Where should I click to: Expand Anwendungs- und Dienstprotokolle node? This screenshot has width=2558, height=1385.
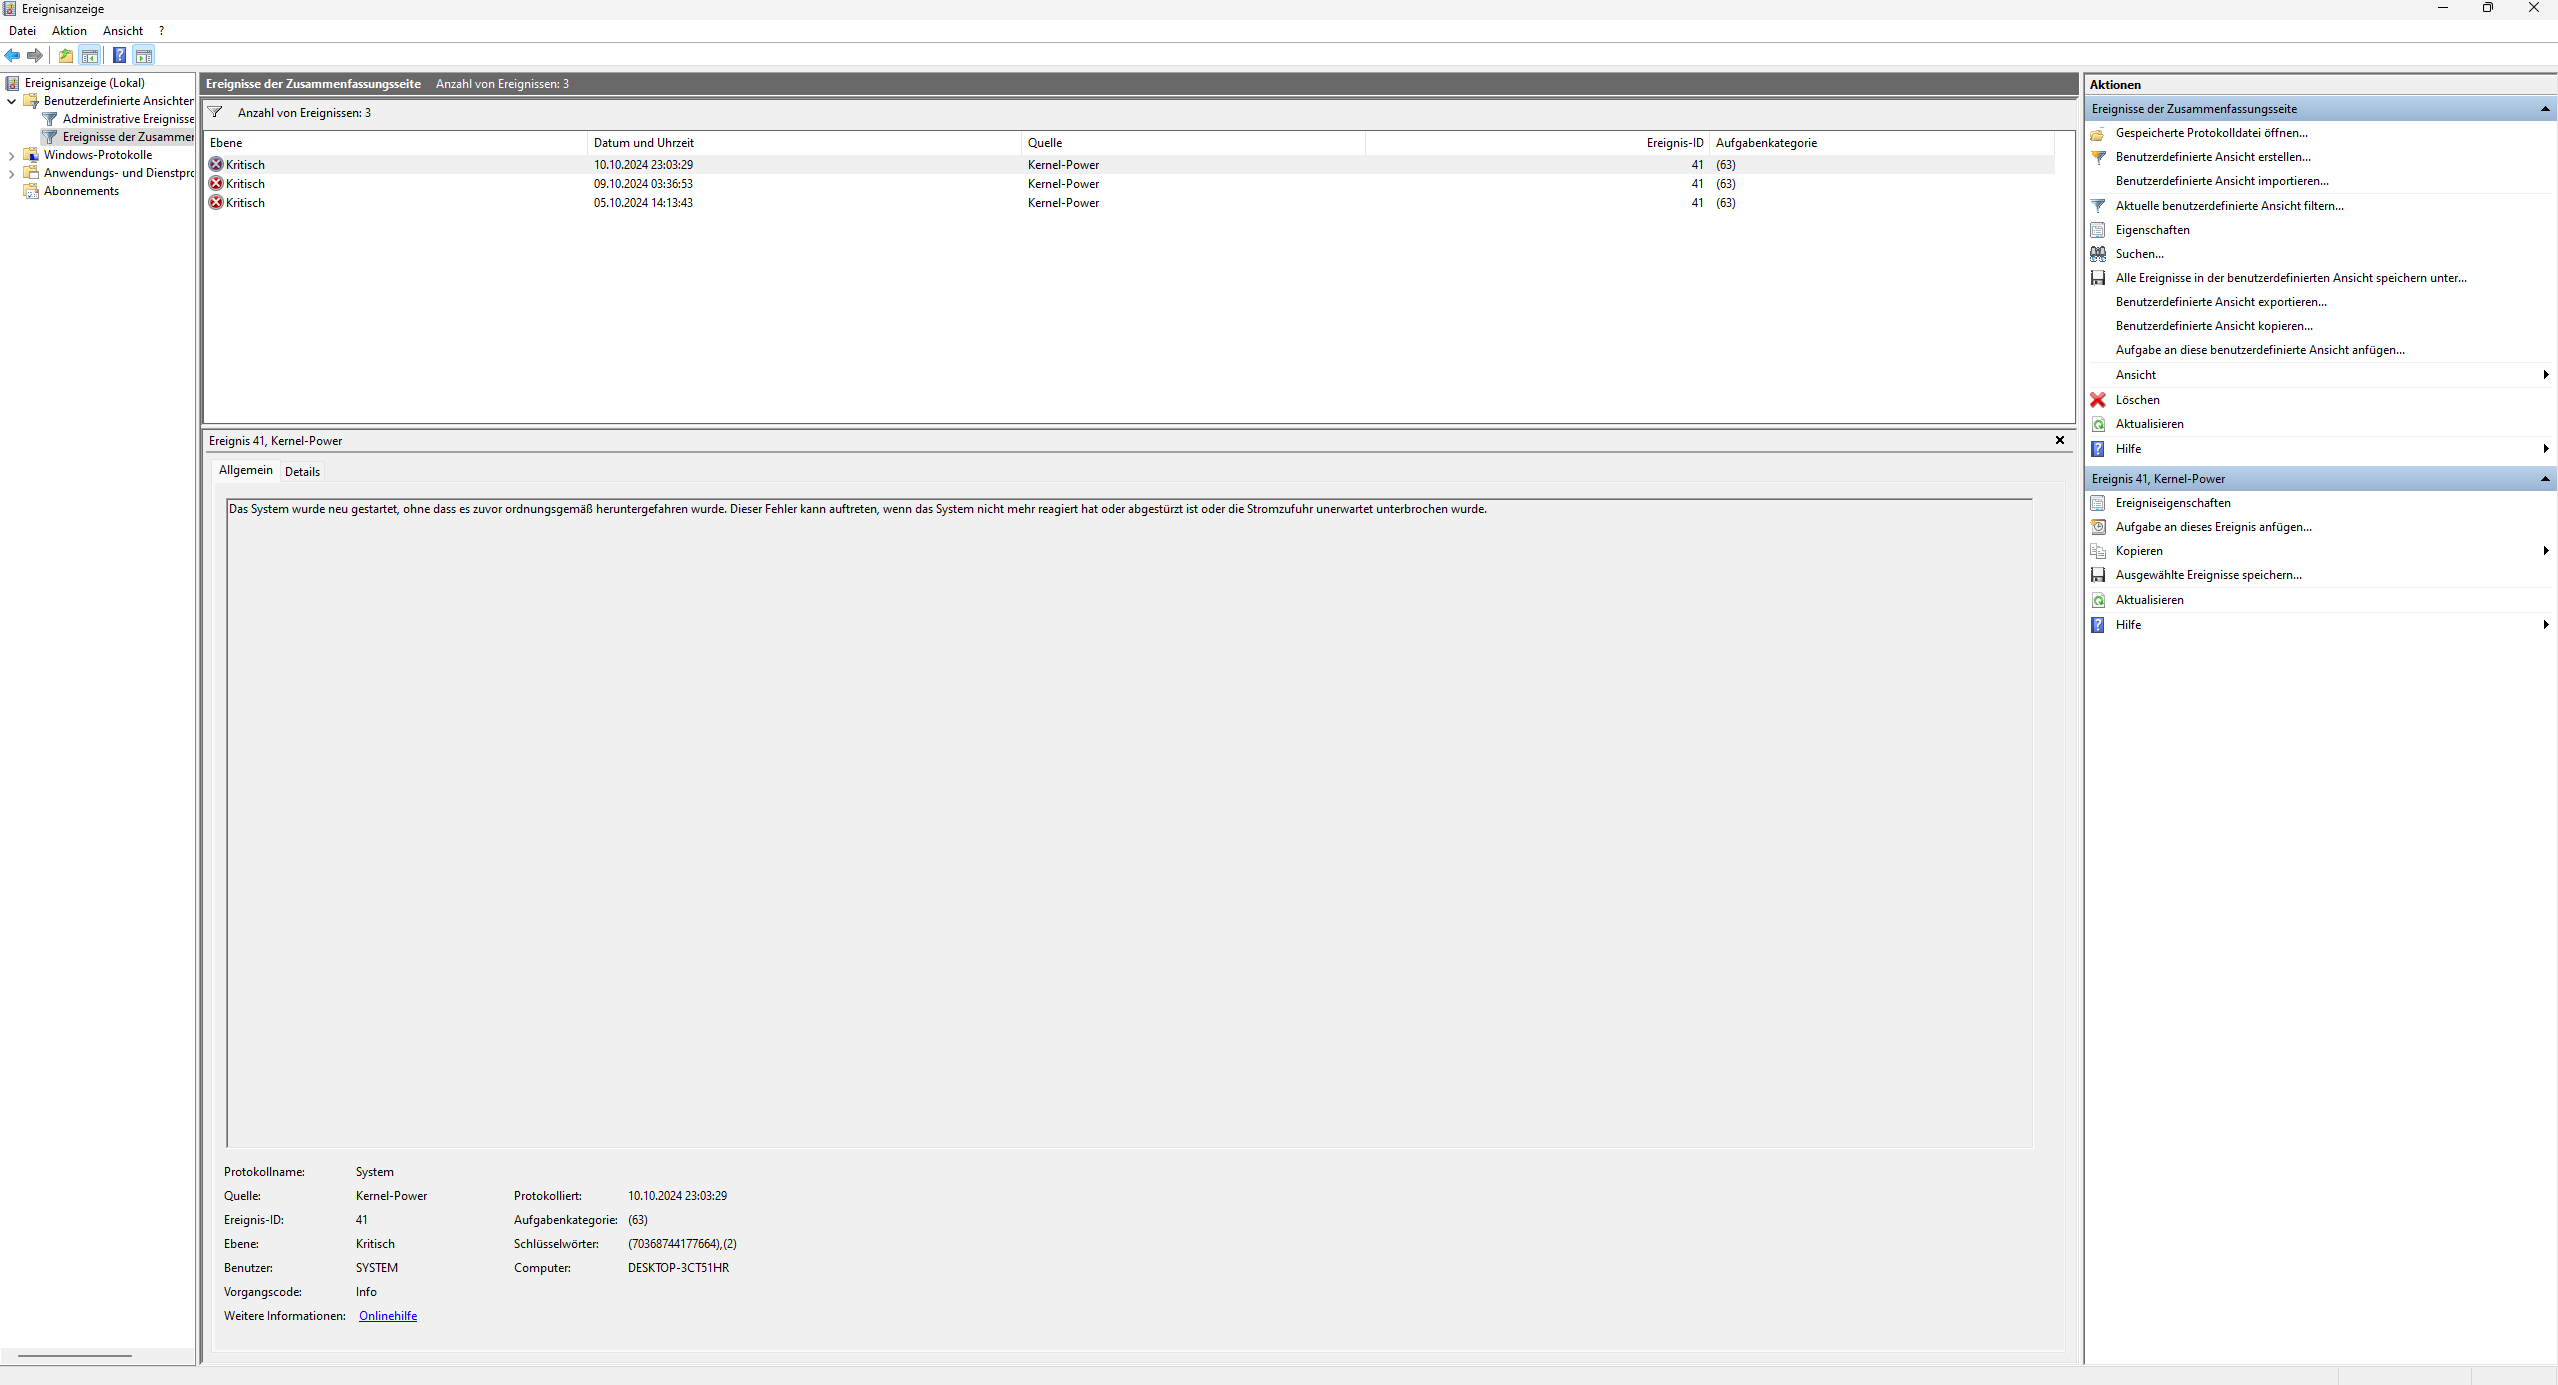[x=11, y=173]
